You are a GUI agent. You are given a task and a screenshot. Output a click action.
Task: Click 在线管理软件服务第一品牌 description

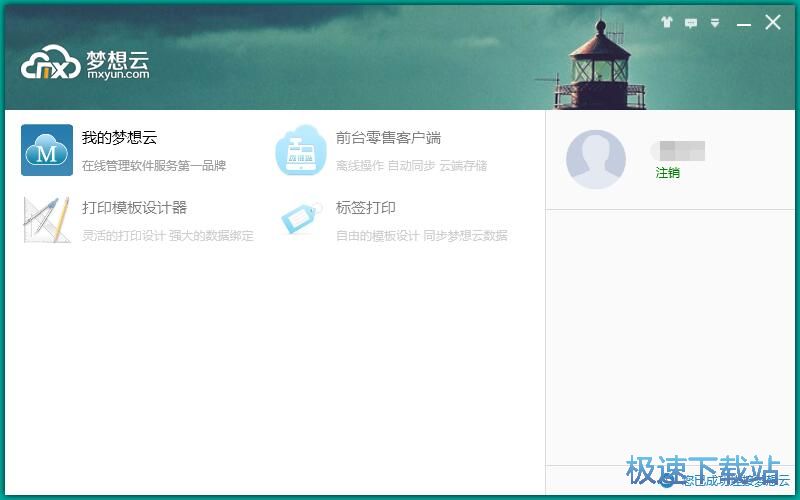point(154,166)
